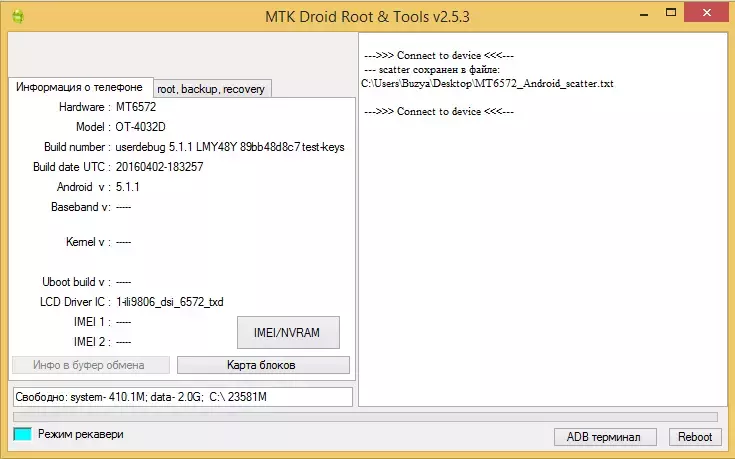Click the Инфо в буфер обмена button
The image size is (735, 459).
90,365
